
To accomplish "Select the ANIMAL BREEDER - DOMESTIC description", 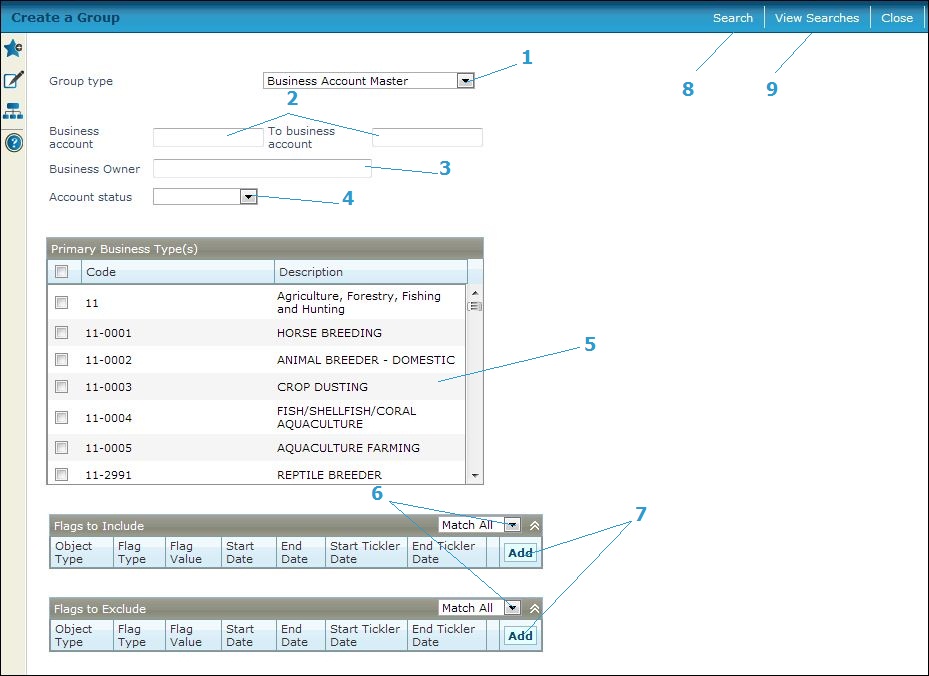I will [x=366, y=360].
